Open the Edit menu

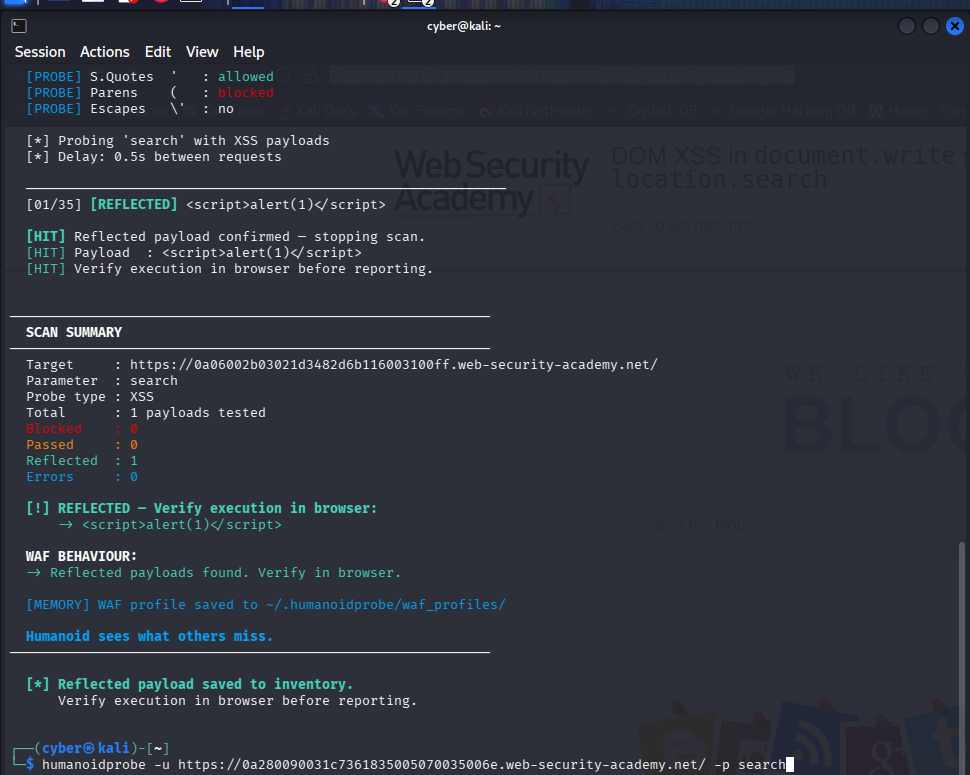click(x=158, y=52)
